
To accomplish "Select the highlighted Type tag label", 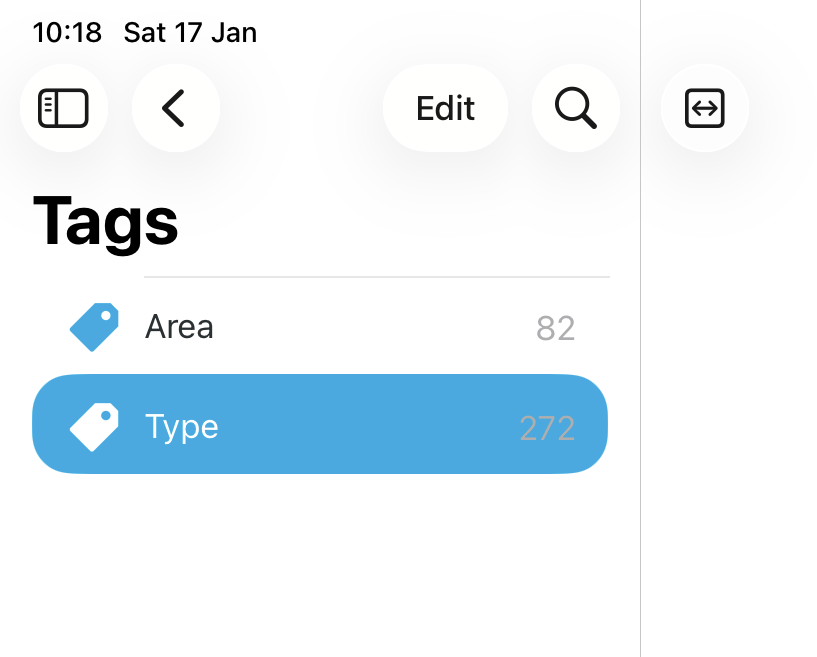I will click(x=182, y=427).
